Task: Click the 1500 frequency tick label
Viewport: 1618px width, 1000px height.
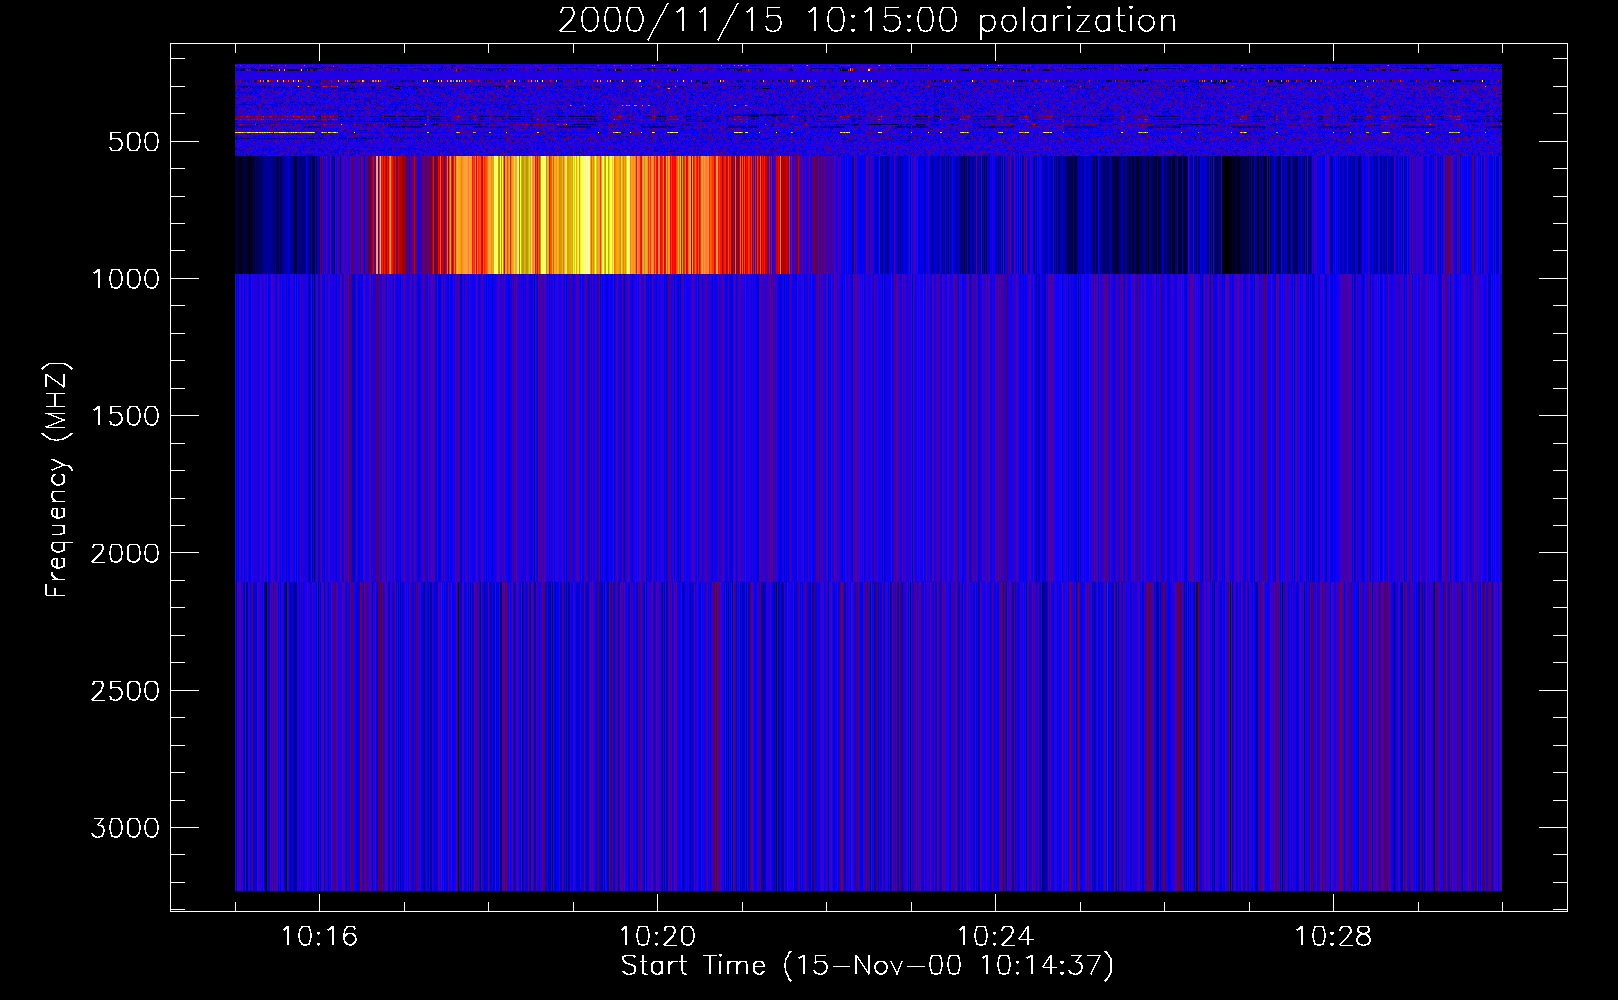Action: pyautogui.click(x=125, y=416)
